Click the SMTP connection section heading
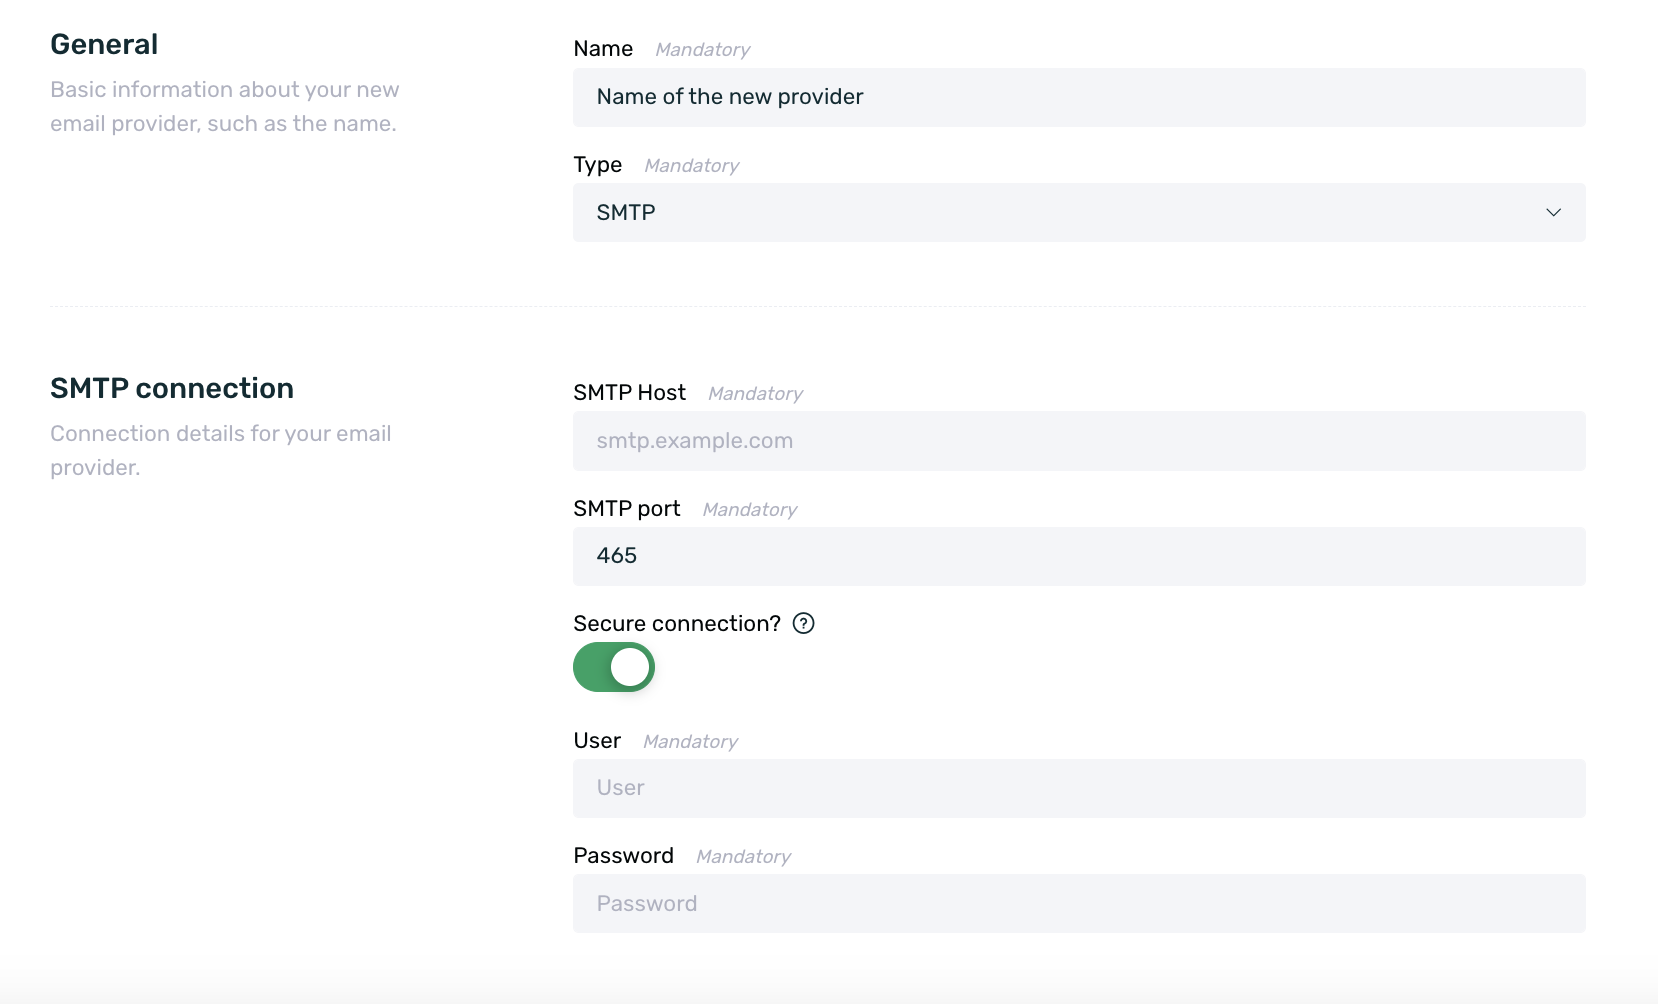The image size is (1658, 1004). tap(172, 388)
